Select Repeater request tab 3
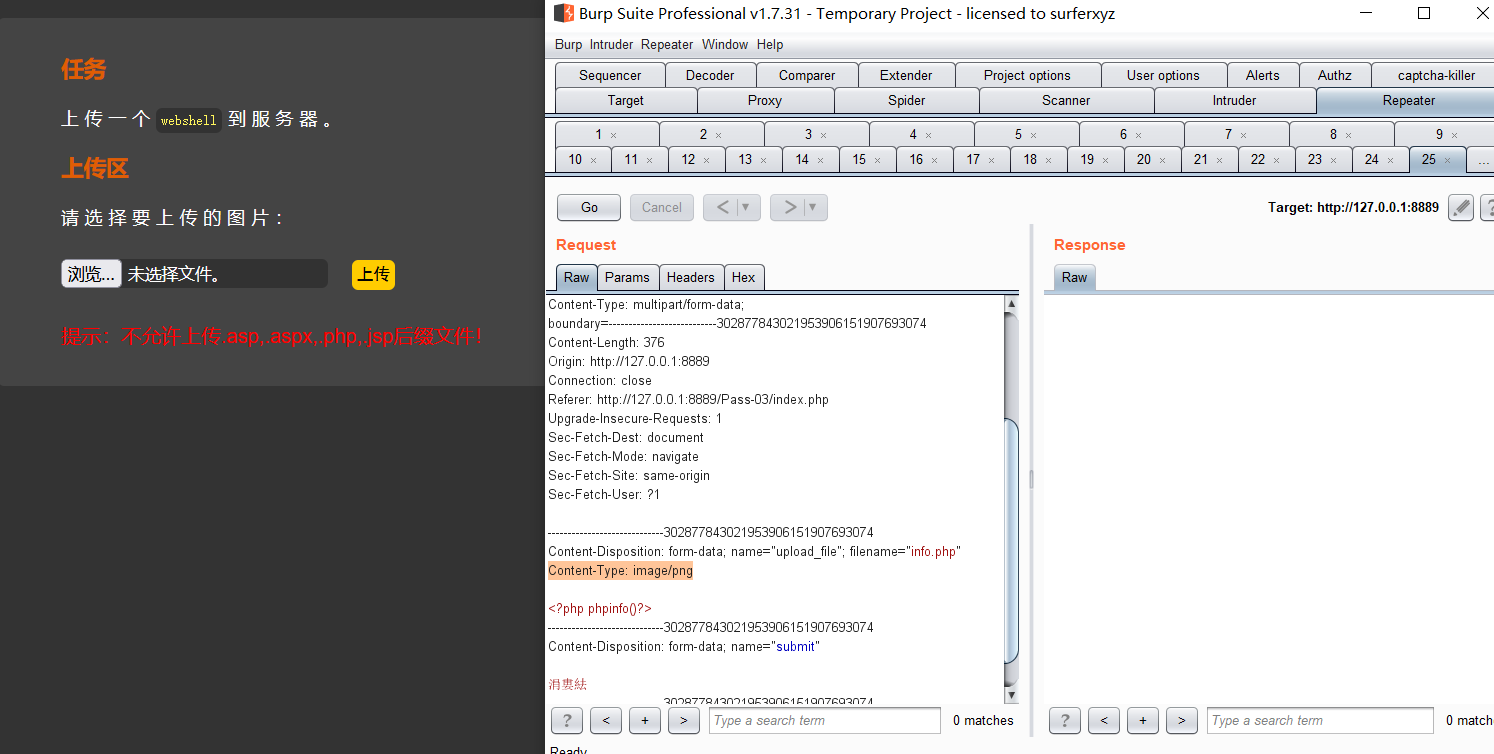Viewport: 1494px width, 754px height. click(816, 135)
